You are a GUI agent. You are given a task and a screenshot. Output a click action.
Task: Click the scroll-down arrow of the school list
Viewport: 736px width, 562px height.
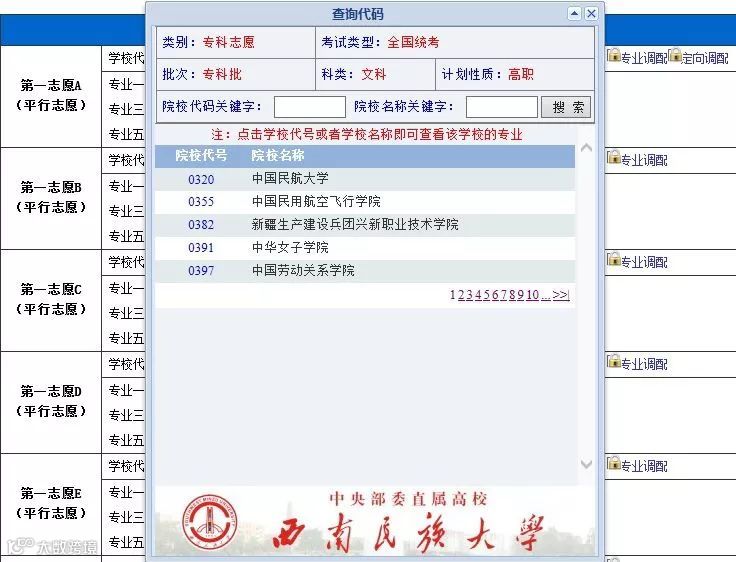[x=586, y=464]
